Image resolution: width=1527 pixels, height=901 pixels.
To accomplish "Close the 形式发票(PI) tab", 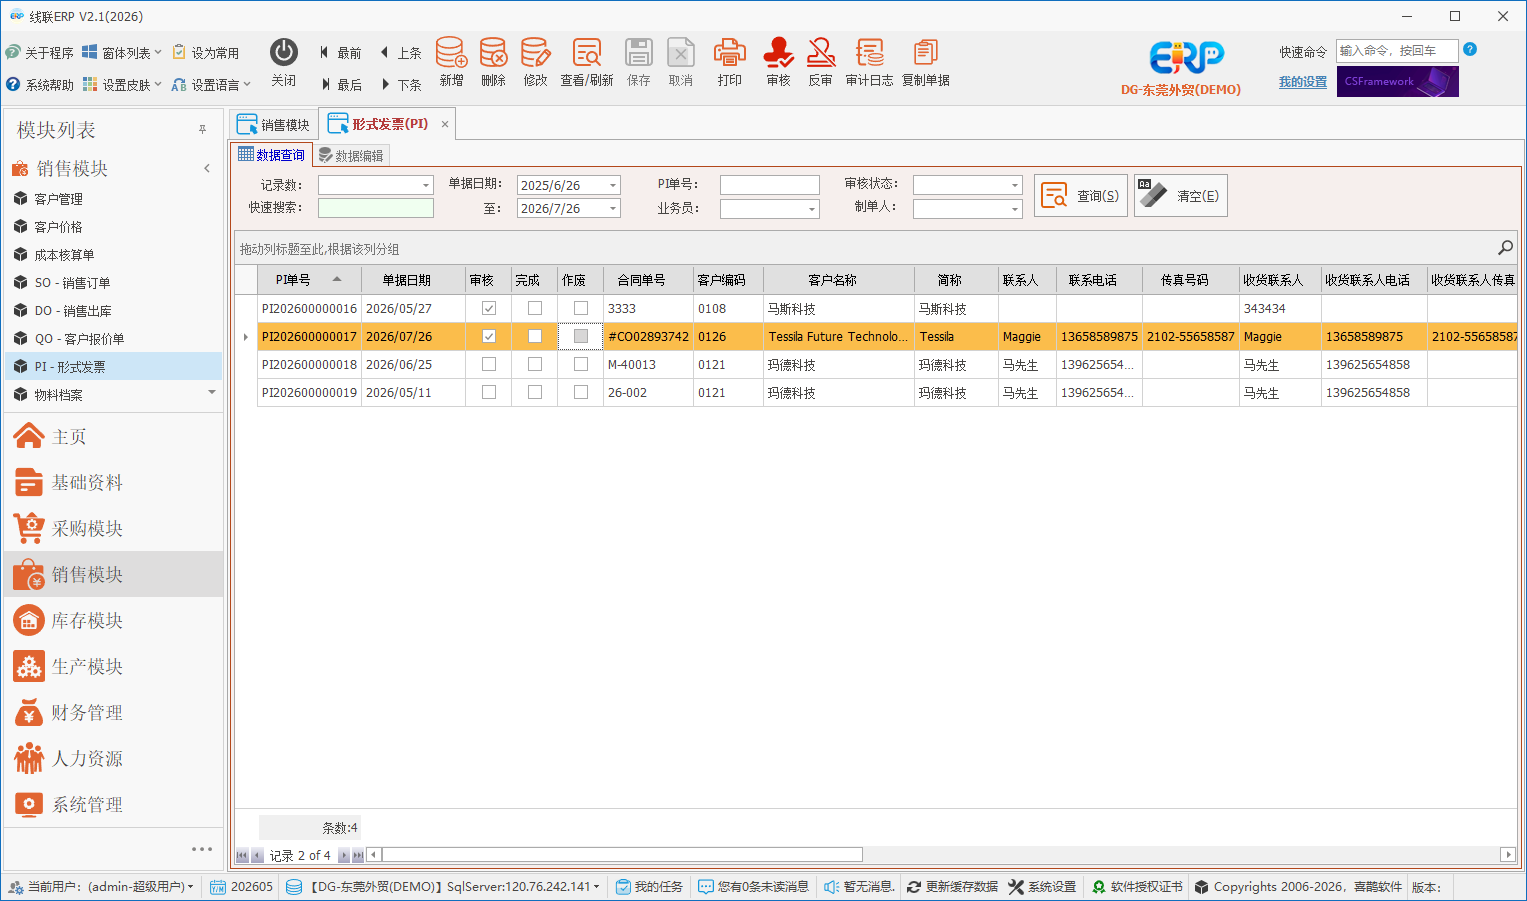I will [445, 124].
